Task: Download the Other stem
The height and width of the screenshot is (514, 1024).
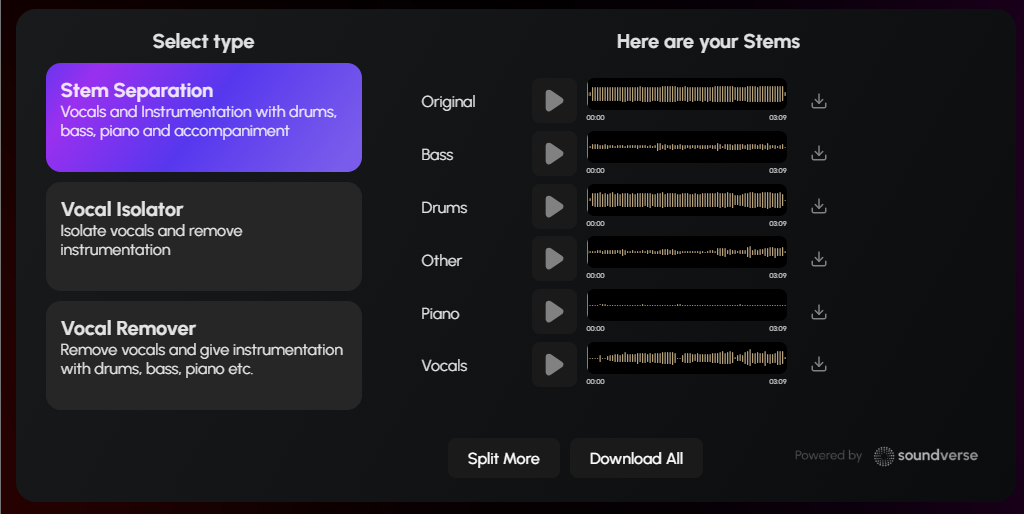Action: pos(819,259)
